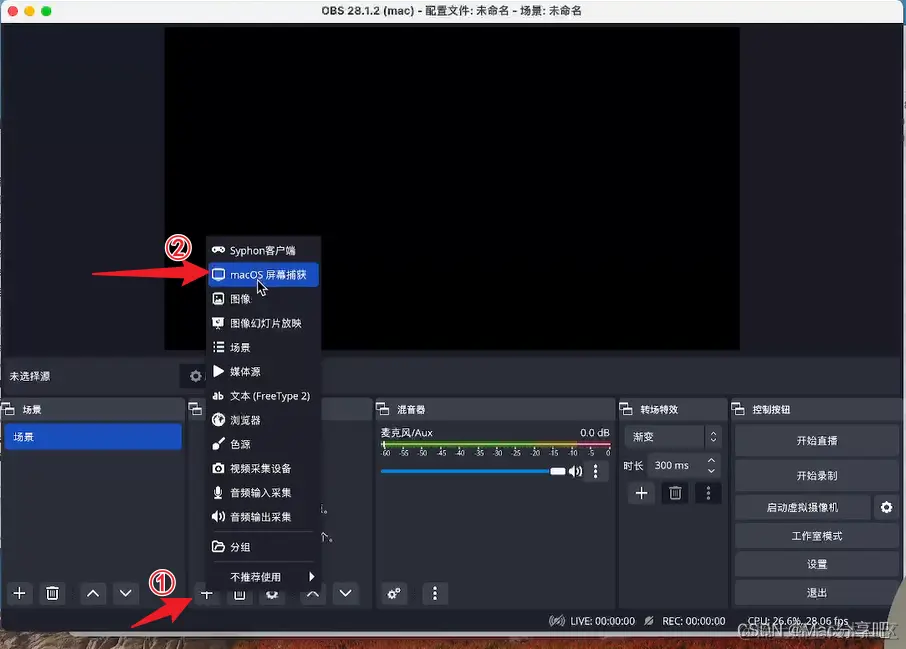Add a new scene with the plus icon
This screenshot has width=906, height=649.
tap(17, 593)
